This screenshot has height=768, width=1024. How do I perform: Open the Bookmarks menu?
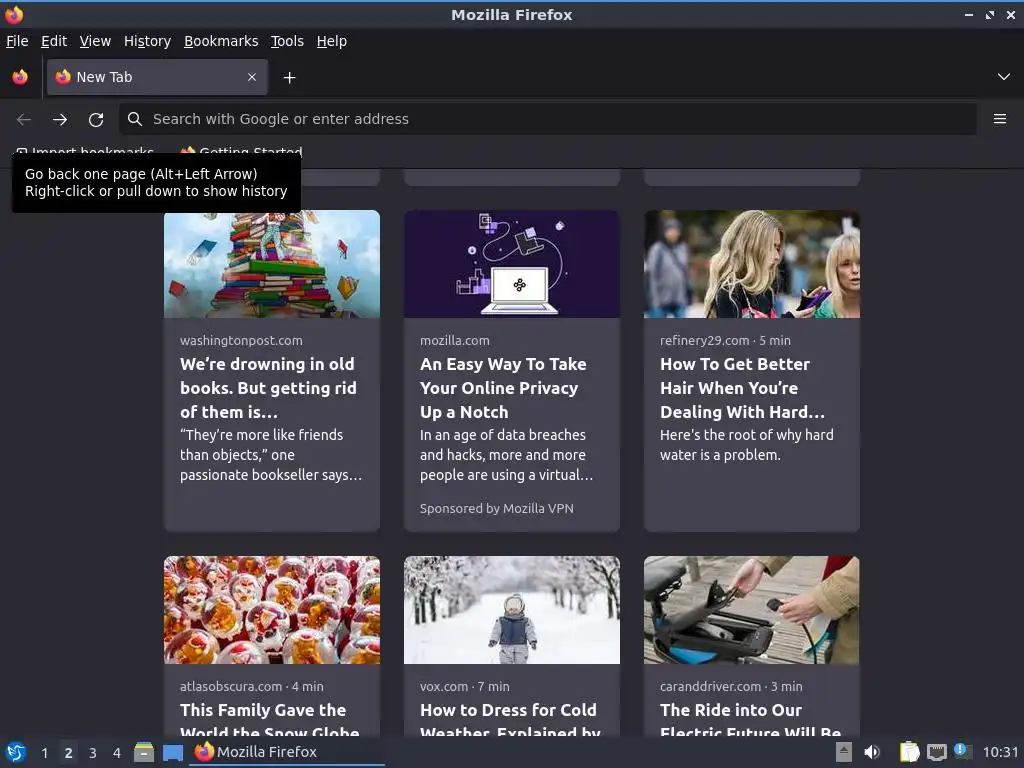tap(221, 41)
